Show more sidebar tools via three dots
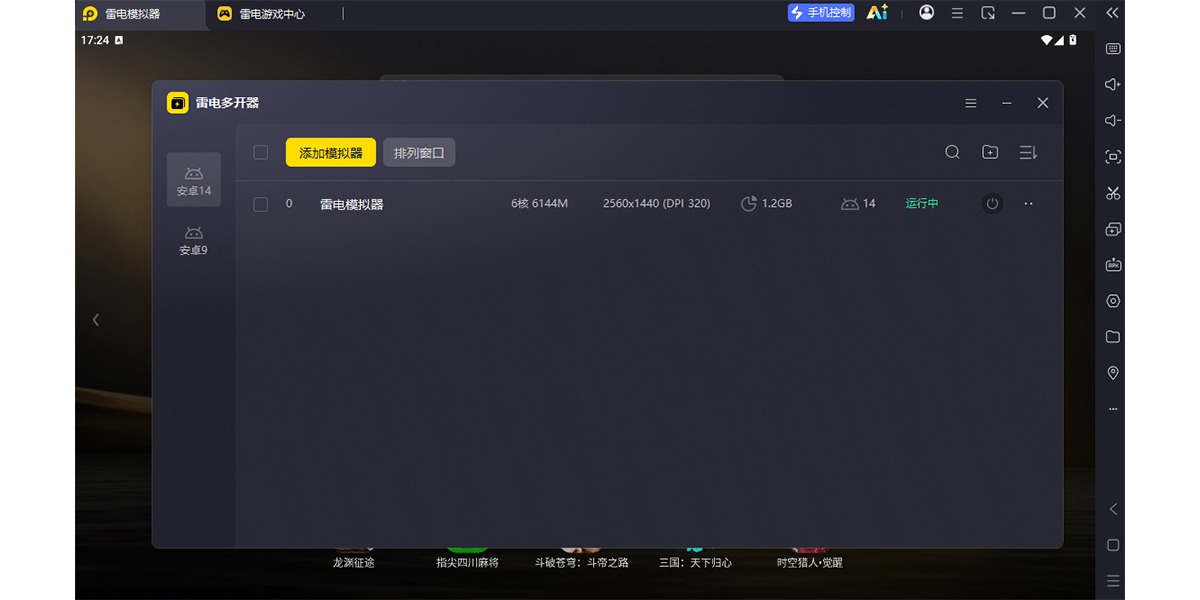The image size is (1200, 600). point(1113,409)
